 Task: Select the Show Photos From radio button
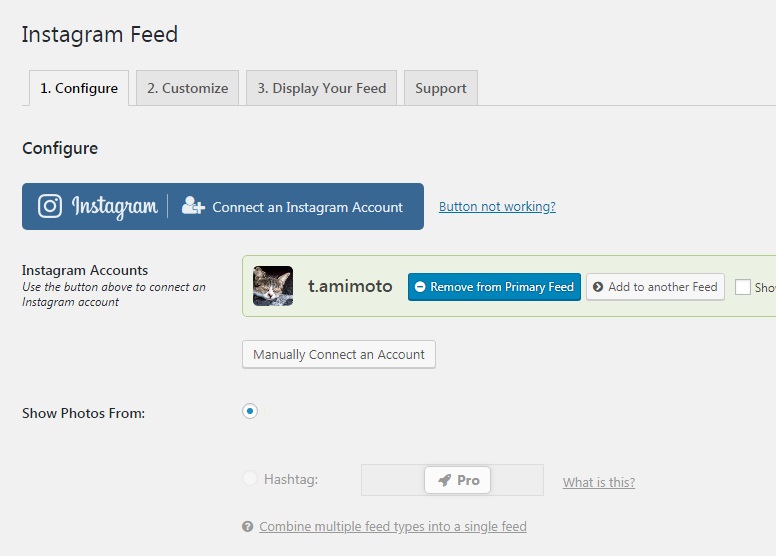(250, 411)
